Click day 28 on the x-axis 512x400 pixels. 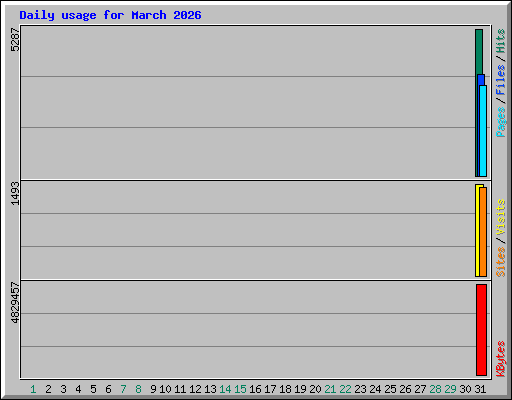pyautogui.click(x=435, y=389)
